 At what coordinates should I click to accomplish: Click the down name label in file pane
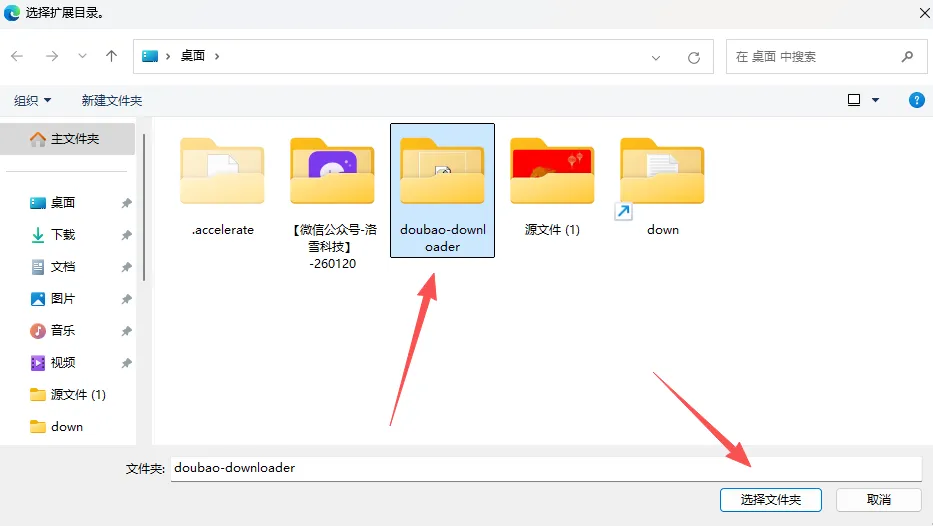coord(663,230)
